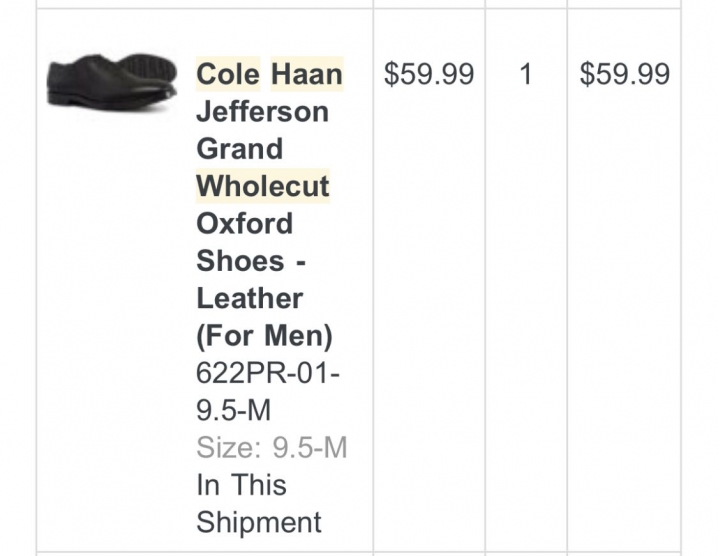Click the highlighted word Wholecut
Screen dimensions: 720x556
coord(263,186)
